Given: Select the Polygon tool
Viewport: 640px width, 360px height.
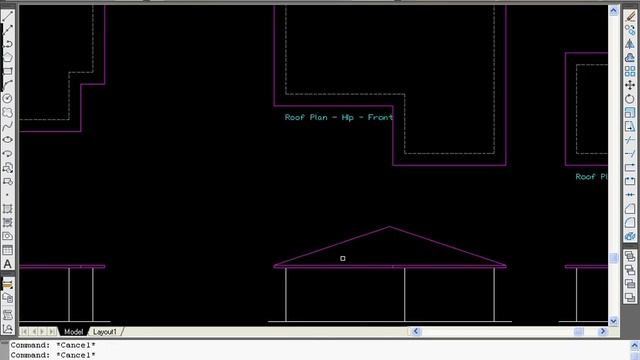Looking at the screenshot, I should tap(7, 57).
